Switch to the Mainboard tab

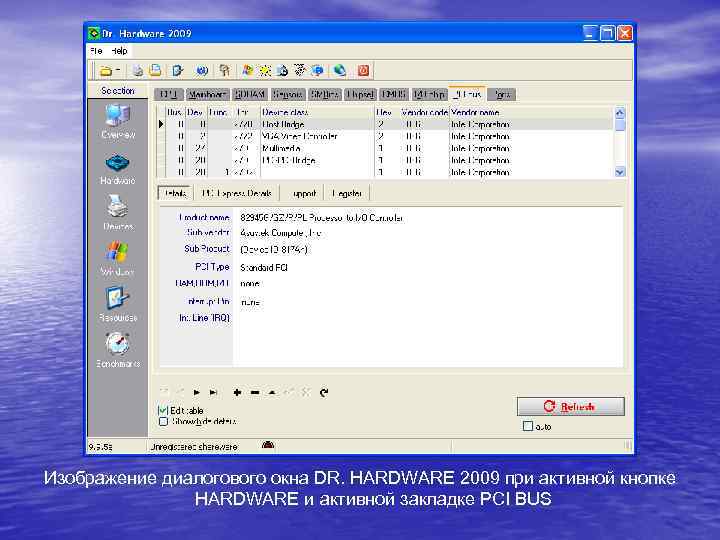[208, 95]
